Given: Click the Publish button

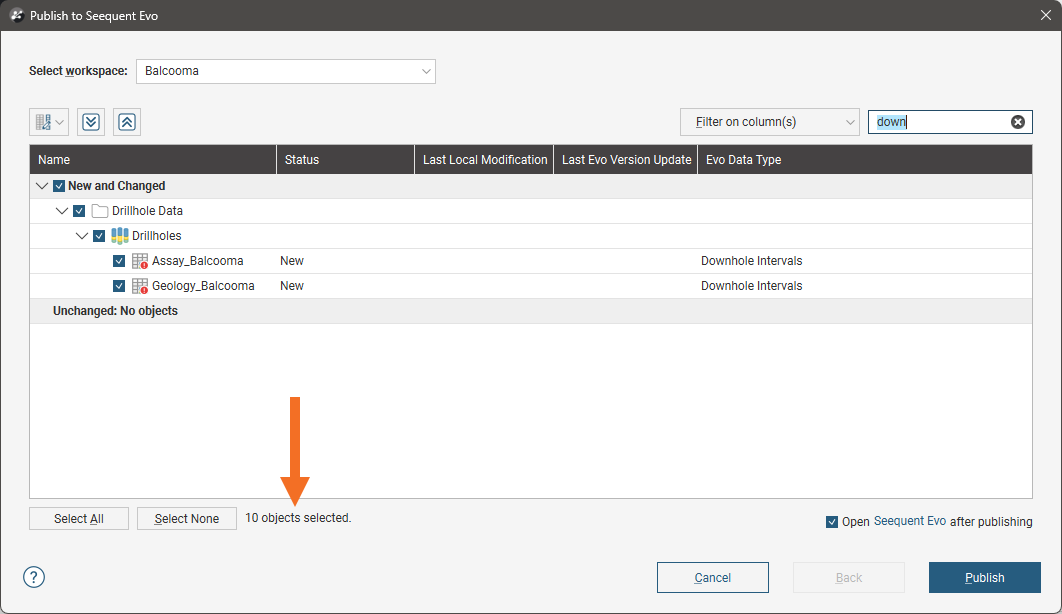Looking at the screenshot, I should [984, 577].
